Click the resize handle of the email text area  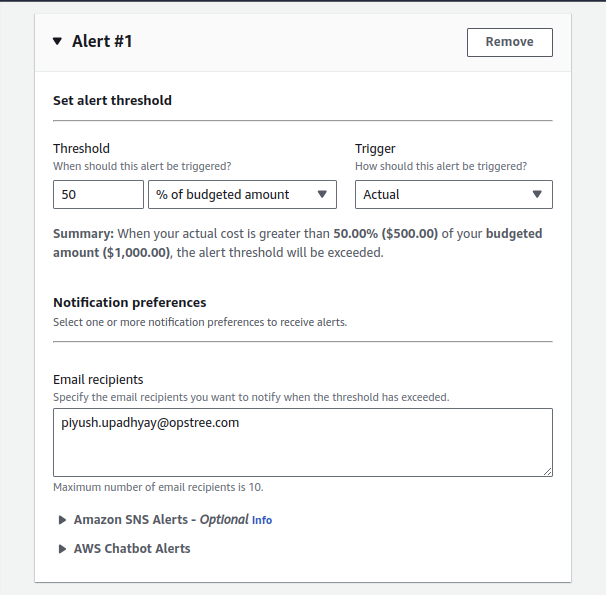click(547, 470)
